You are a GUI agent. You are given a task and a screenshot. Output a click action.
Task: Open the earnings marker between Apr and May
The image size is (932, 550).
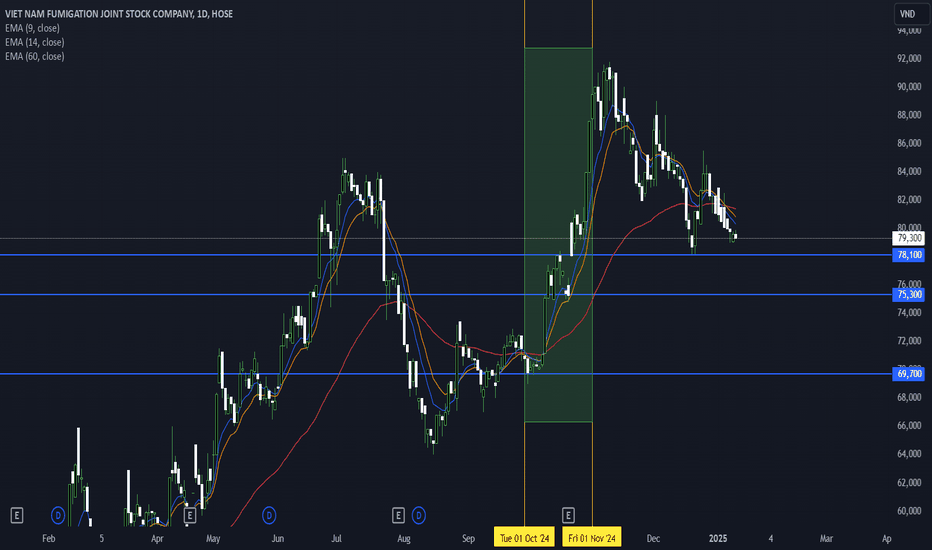click(190, 516)
